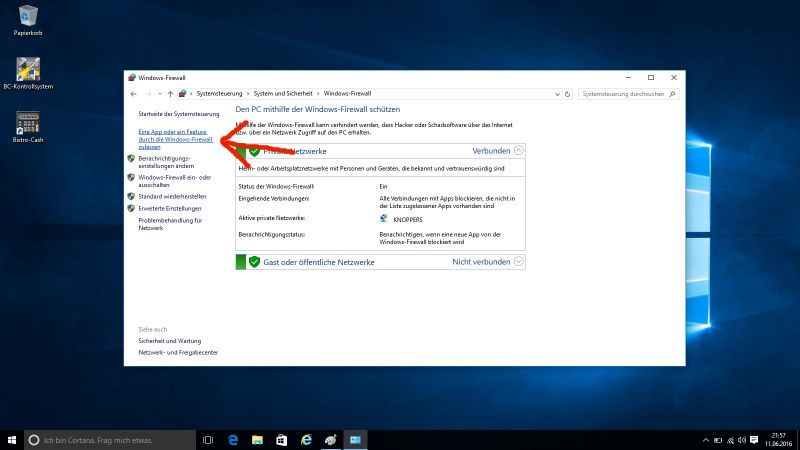Click Systemsteuerung in the breadcrumb
Viewport: 800px width, 450px height.
tap(219, 94)
